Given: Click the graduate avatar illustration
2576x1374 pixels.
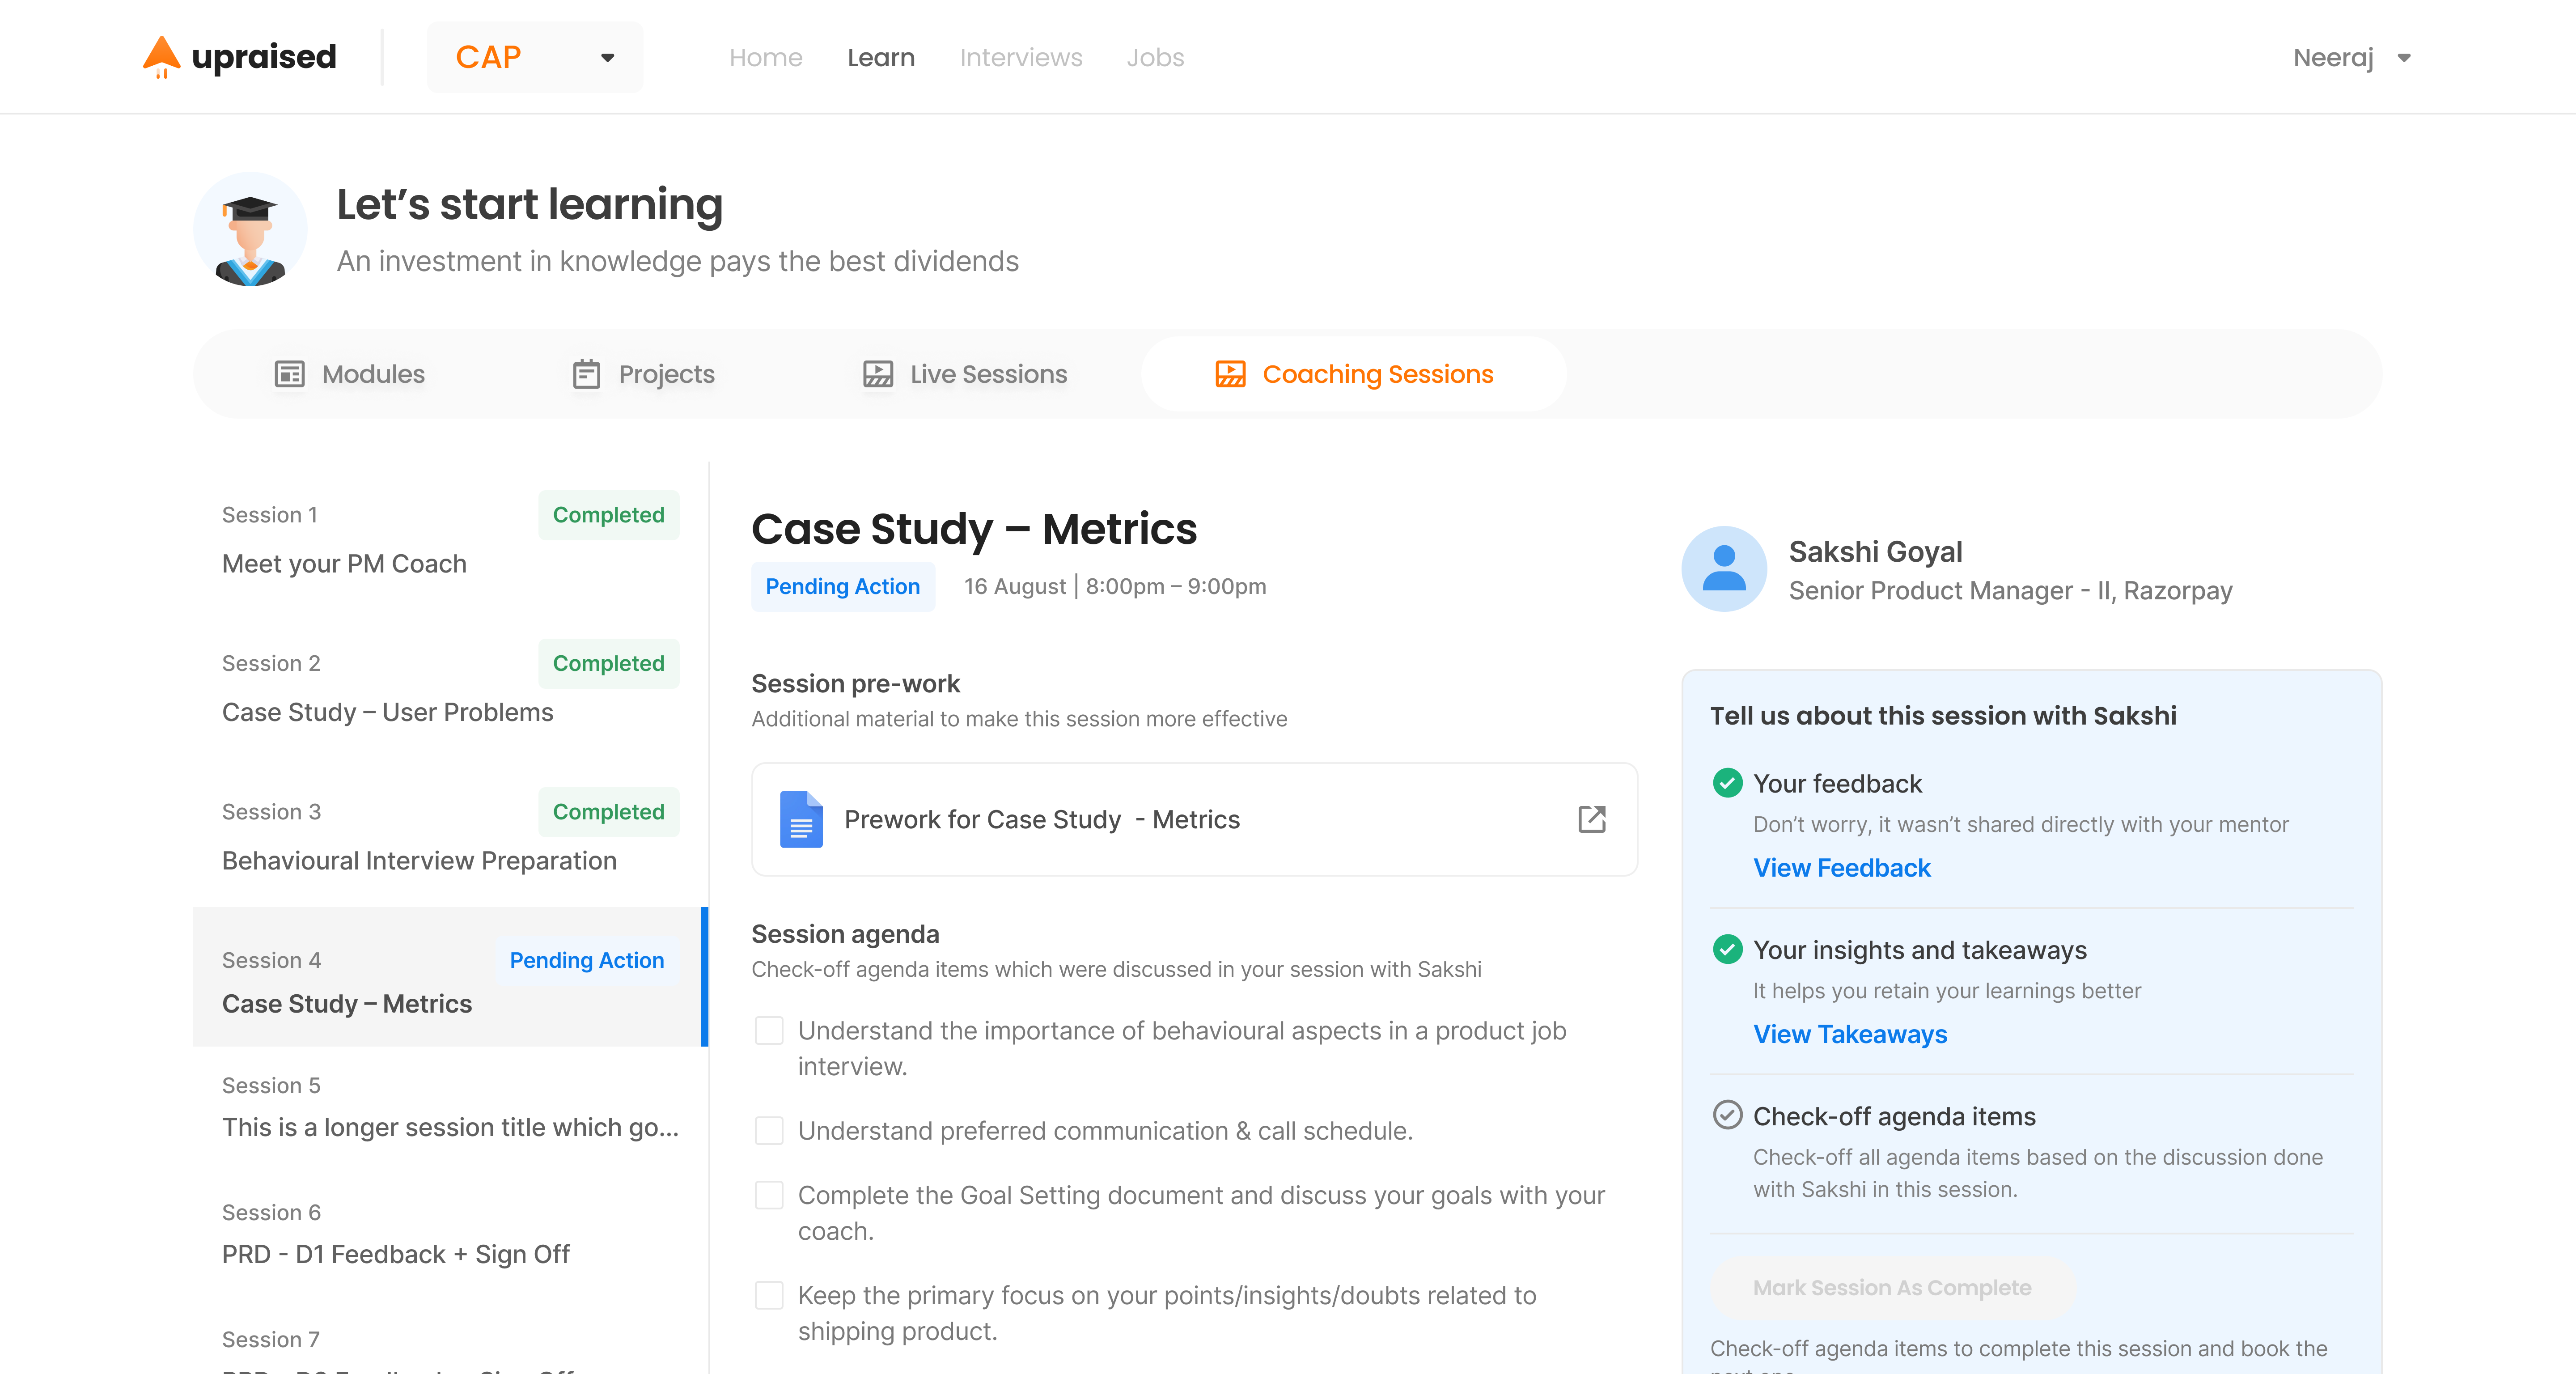Looking at the screenshot, I should pos(250,230).
